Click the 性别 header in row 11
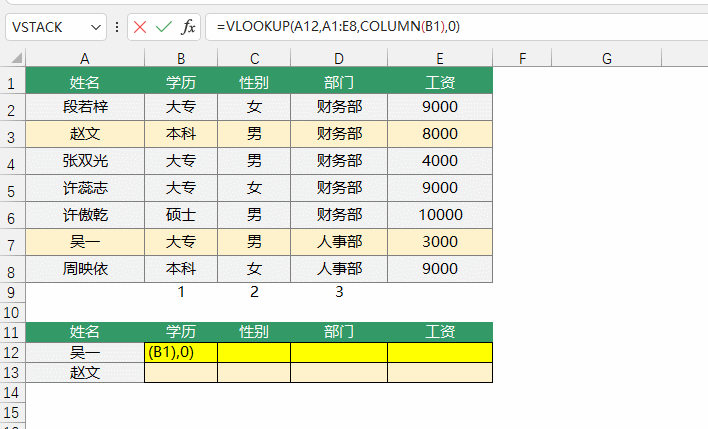708x429 pixels. pos(254,332)
